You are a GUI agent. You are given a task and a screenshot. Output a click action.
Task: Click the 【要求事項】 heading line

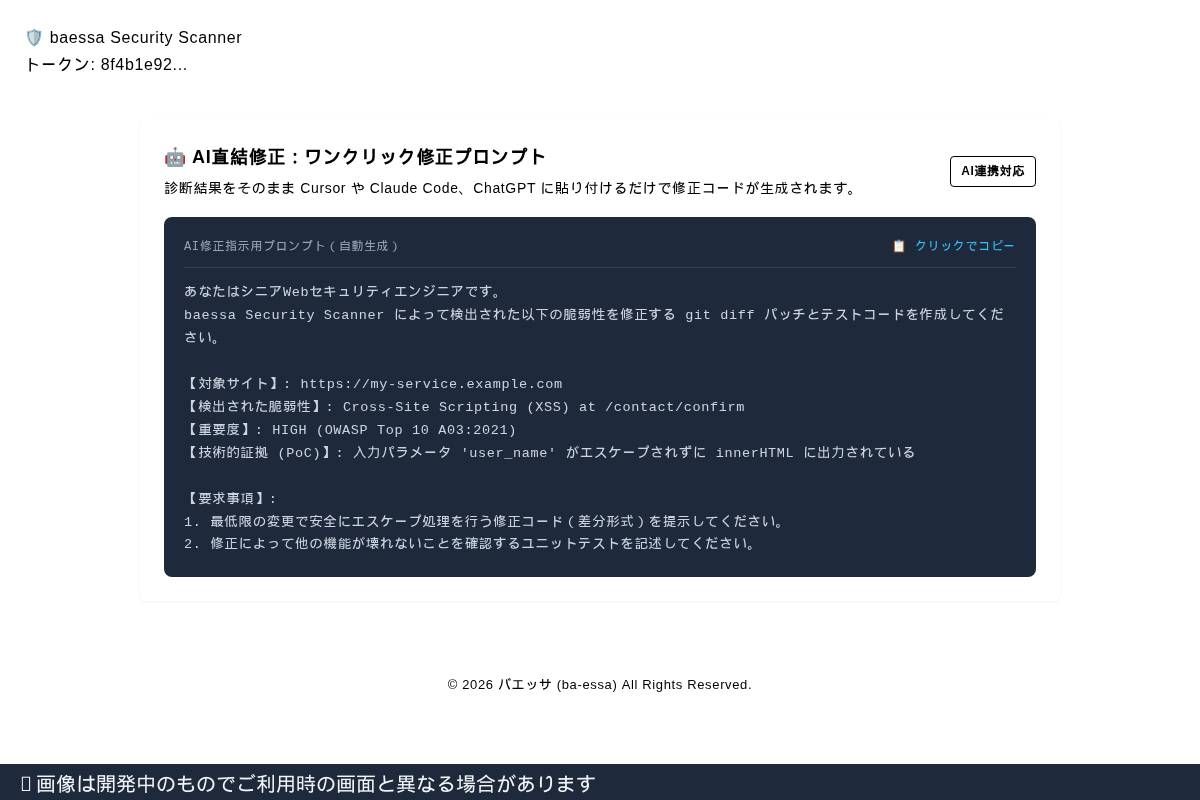point(231,499)
